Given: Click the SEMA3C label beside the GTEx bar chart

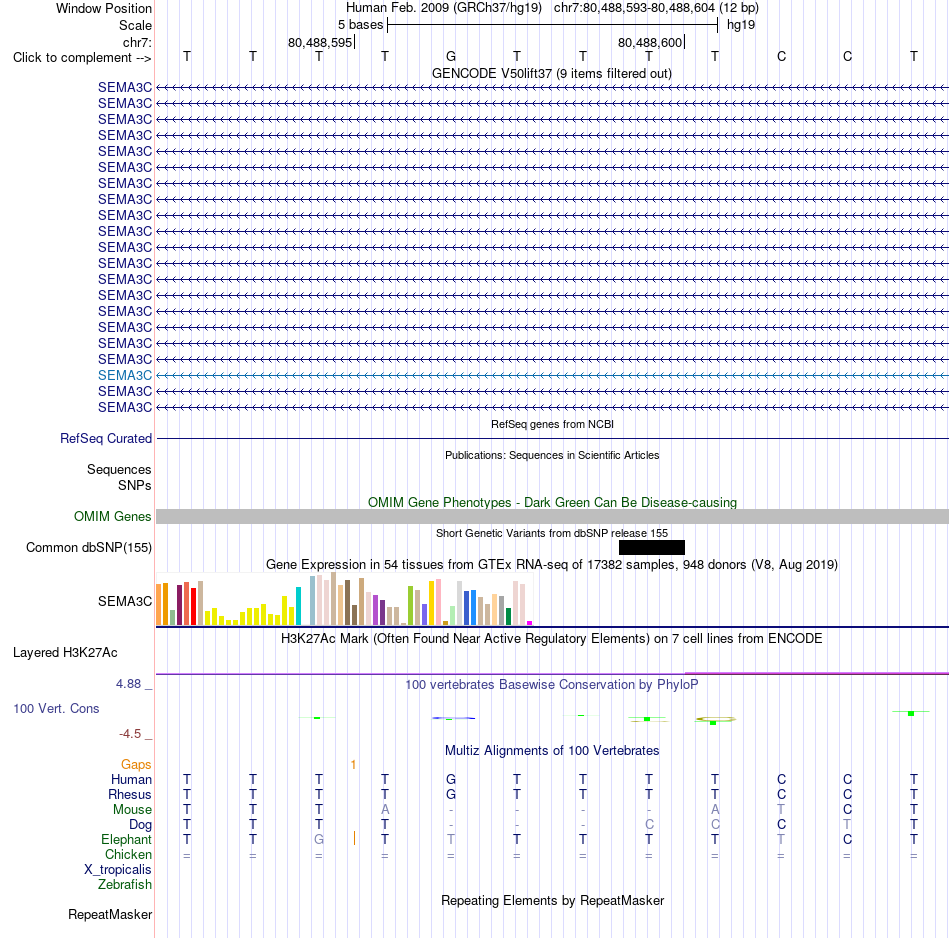Looking at the screenshot, I should [125, 601].
